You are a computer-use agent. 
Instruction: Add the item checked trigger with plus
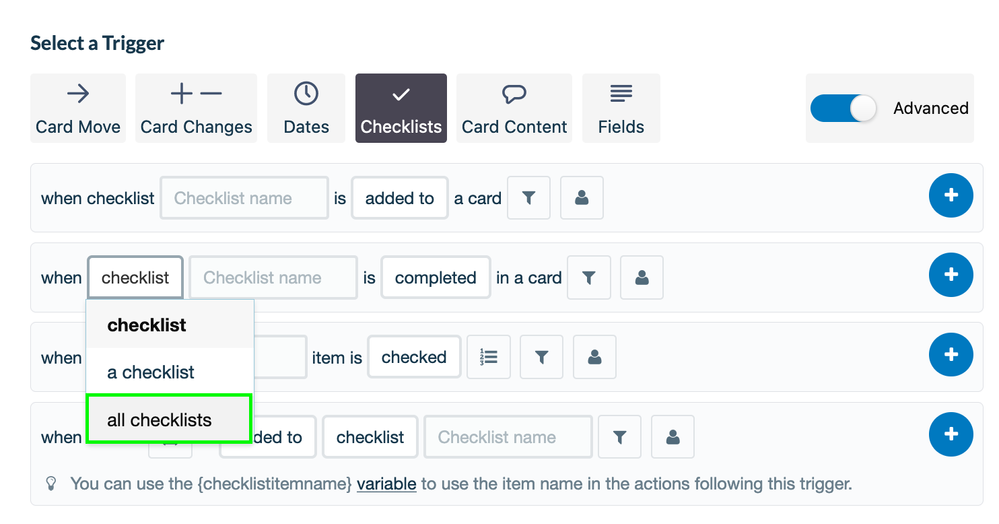coord(951,354)
